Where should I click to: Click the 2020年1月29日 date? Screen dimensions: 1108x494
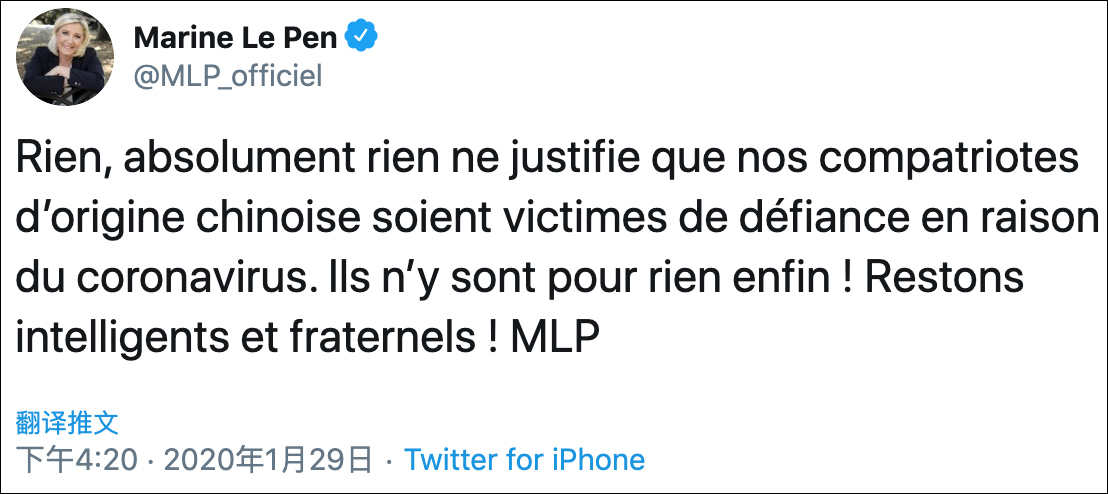(267, 460)
